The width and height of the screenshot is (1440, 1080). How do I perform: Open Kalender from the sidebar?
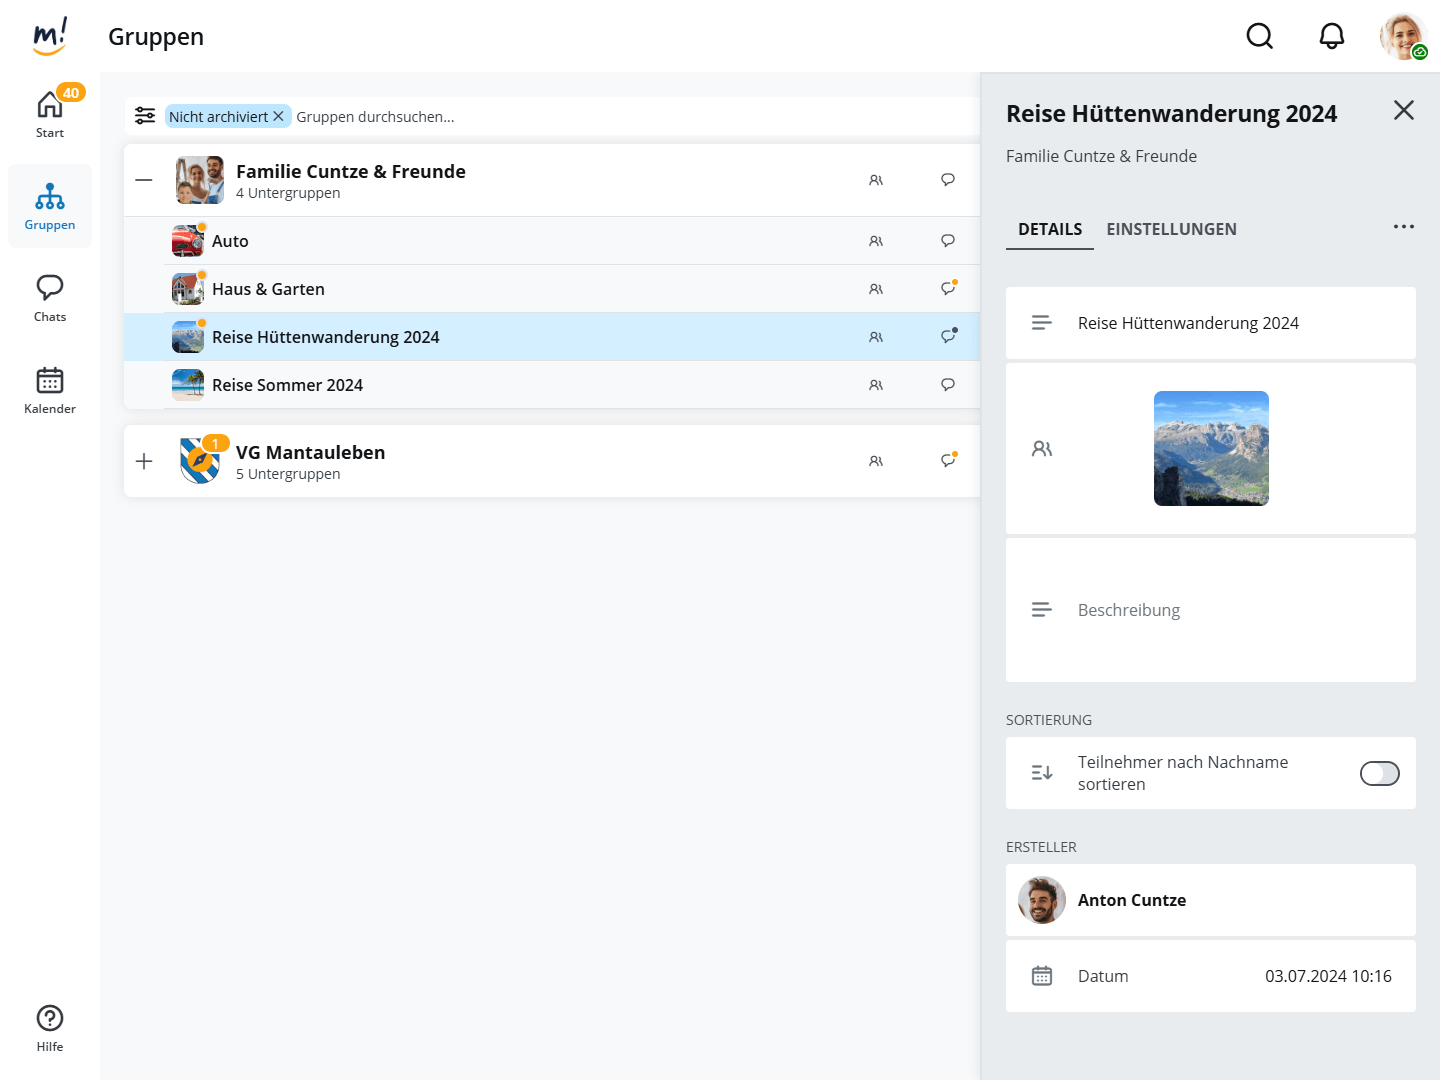(x=50, y=389)
